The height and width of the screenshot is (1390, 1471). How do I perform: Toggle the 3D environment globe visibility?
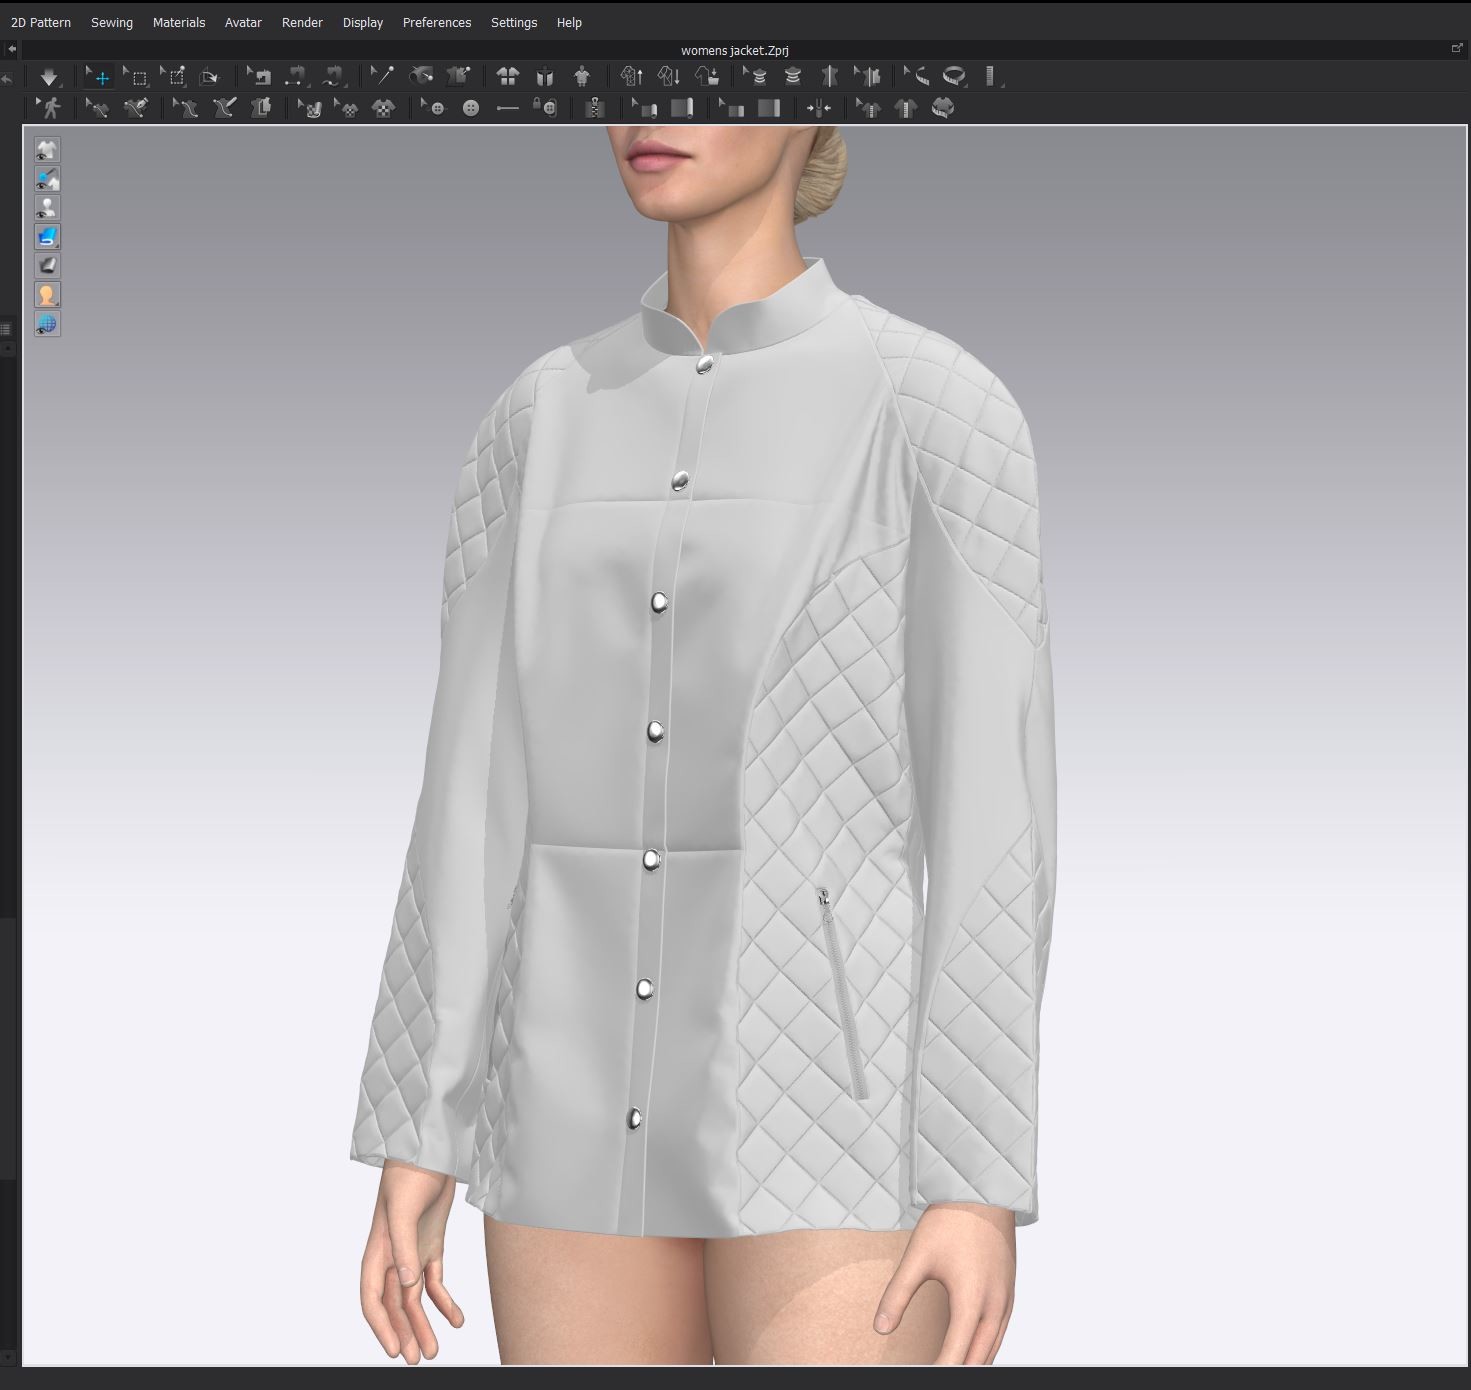[x=47, y=323]
